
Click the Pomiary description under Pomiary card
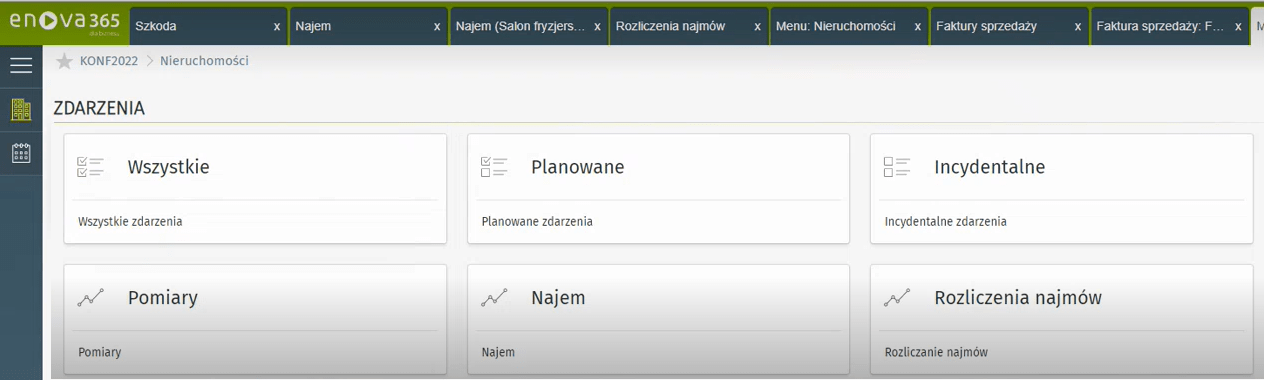[99, 352]
